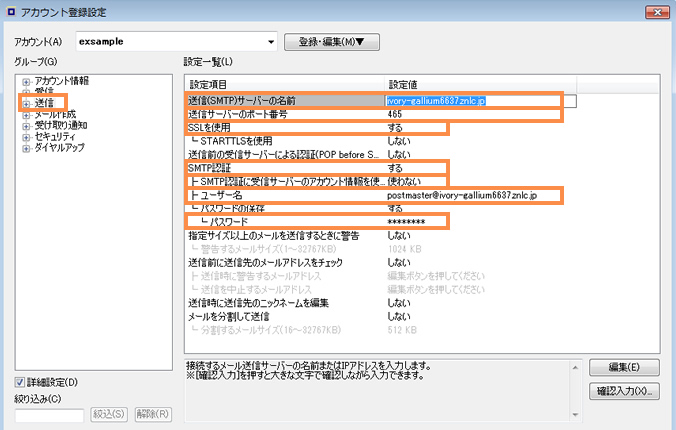Screen dimensions: 676x430
Task: Expand the セキュリティ tree node
Action: point(26,138)
